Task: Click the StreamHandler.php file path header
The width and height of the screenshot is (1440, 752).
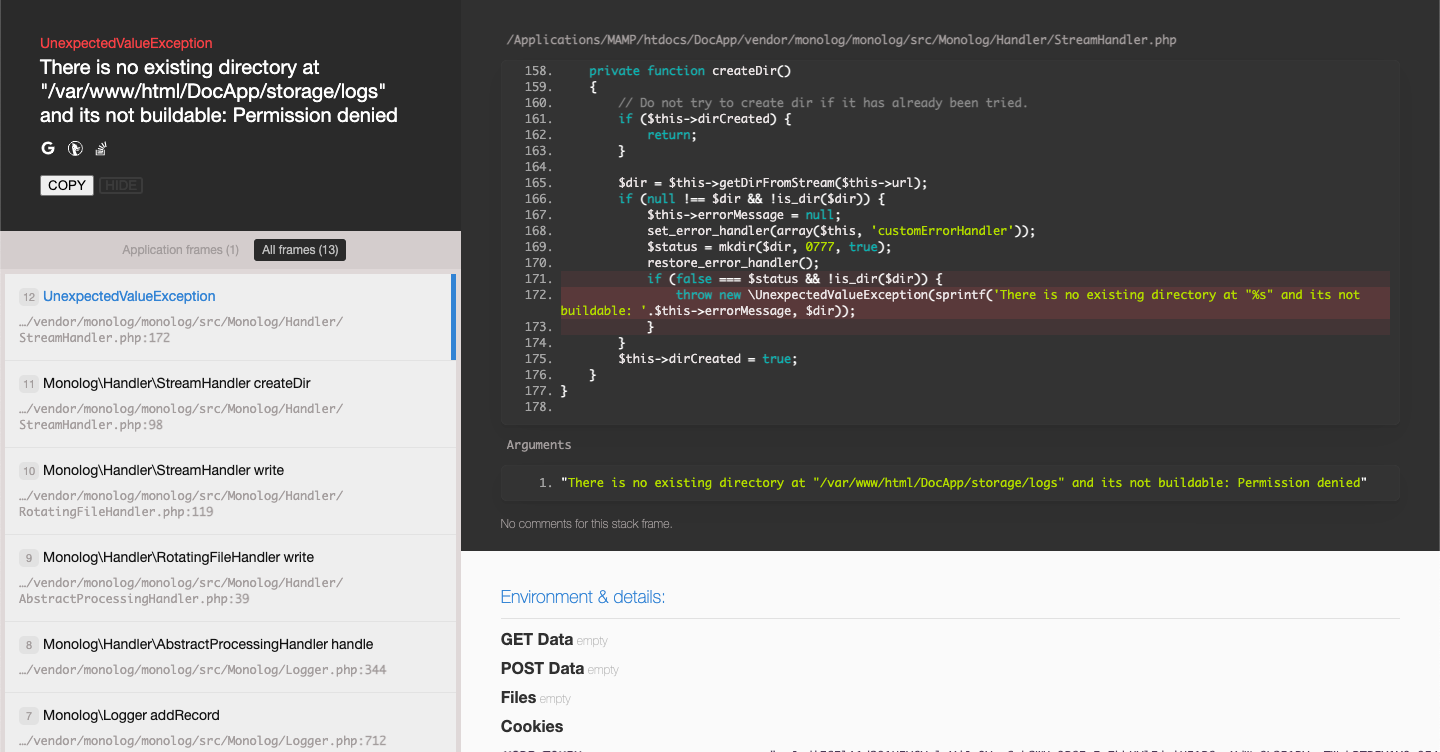Action: (842, 40)
